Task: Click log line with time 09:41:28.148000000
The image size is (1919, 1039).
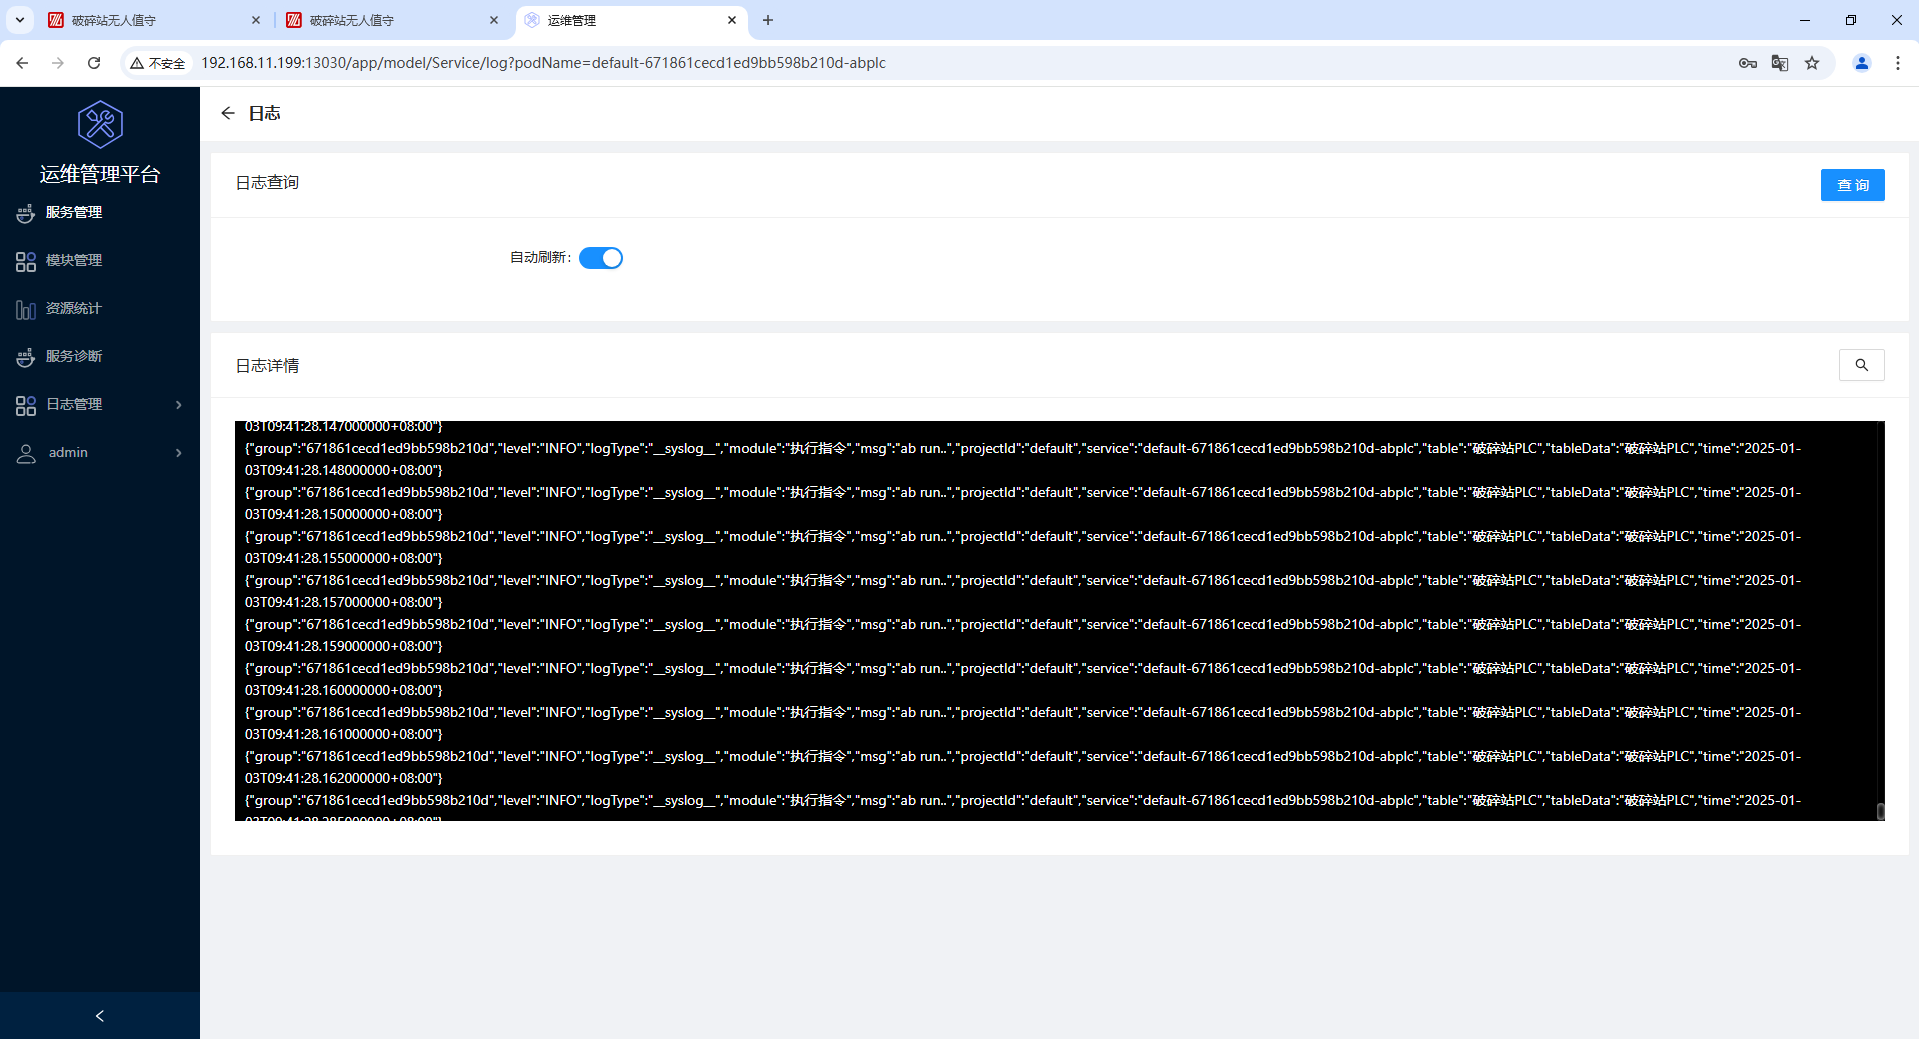Action: [x=1023, y=459]
